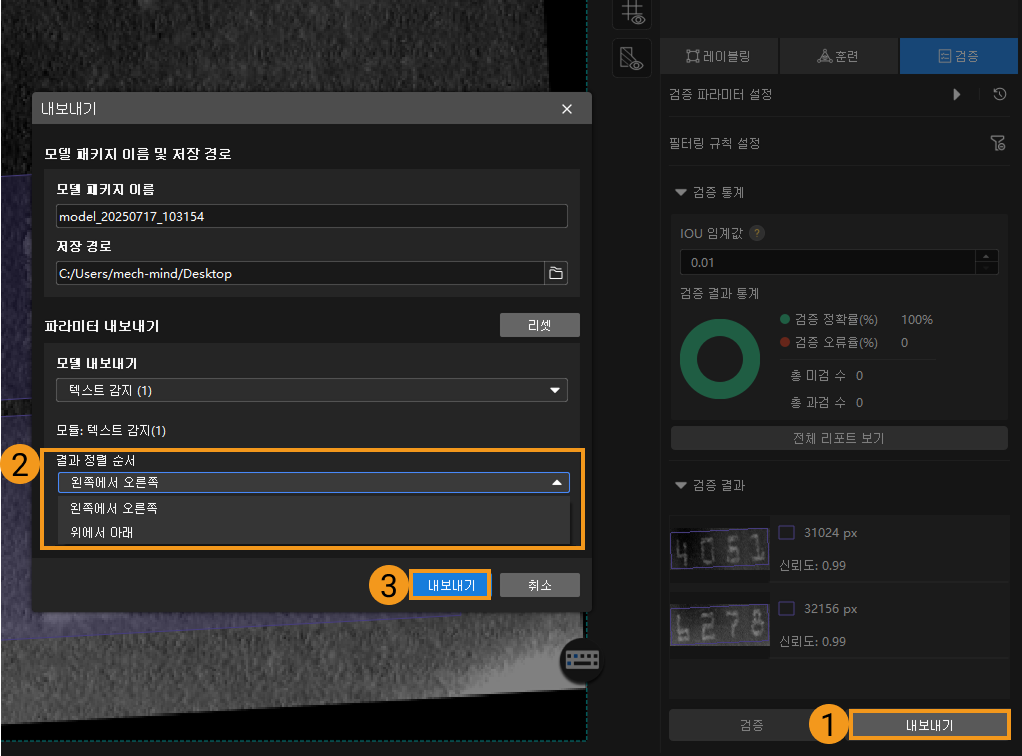This screenshot has width=1022, height=756.
Task: Click the green accuracy donut chart
Action: (x=720, y=359)
